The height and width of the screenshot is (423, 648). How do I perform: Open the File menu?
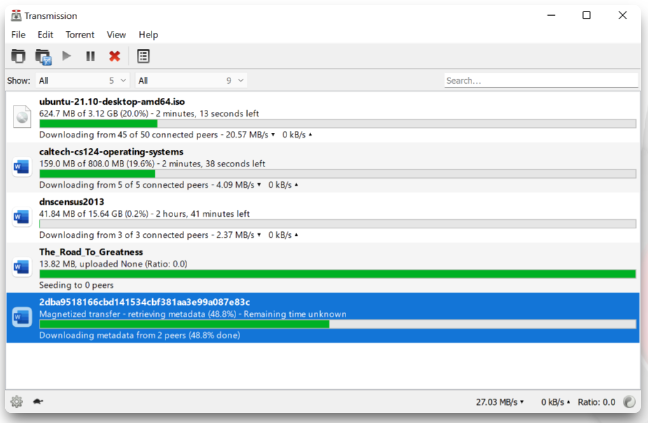click(18, 35)
